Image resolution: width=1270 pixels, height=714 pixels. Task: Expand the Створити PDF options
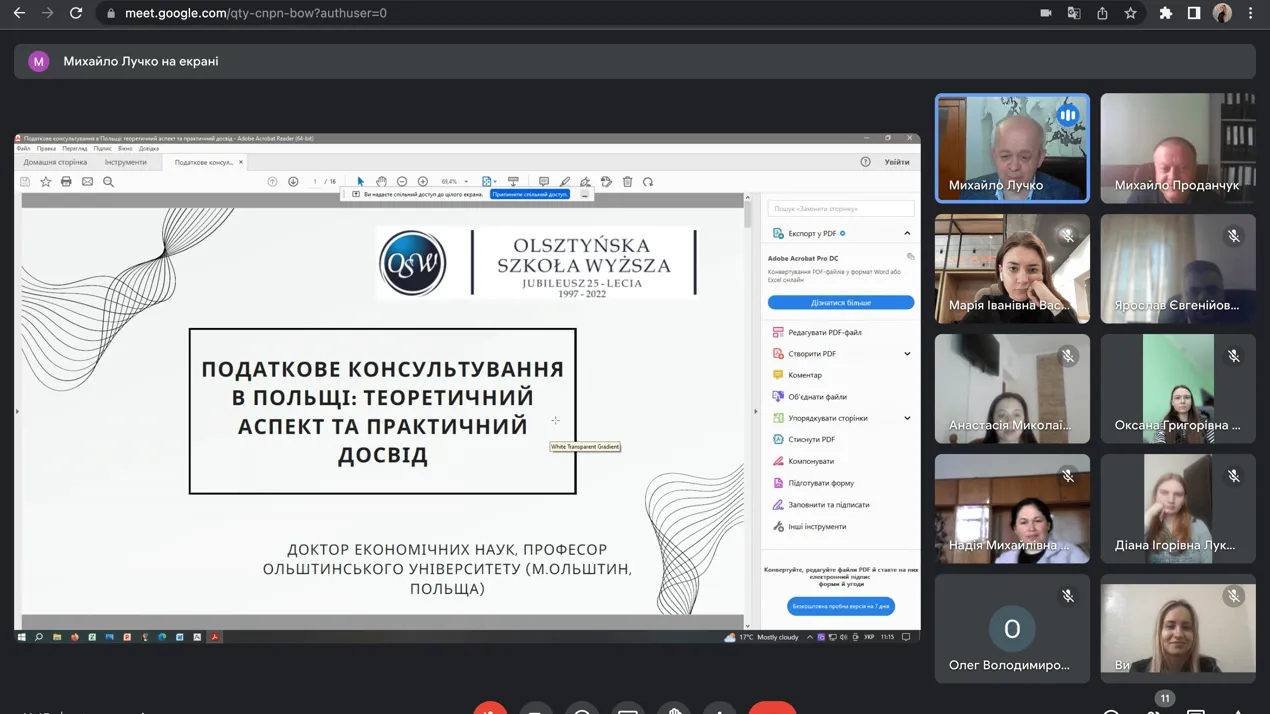907,354
